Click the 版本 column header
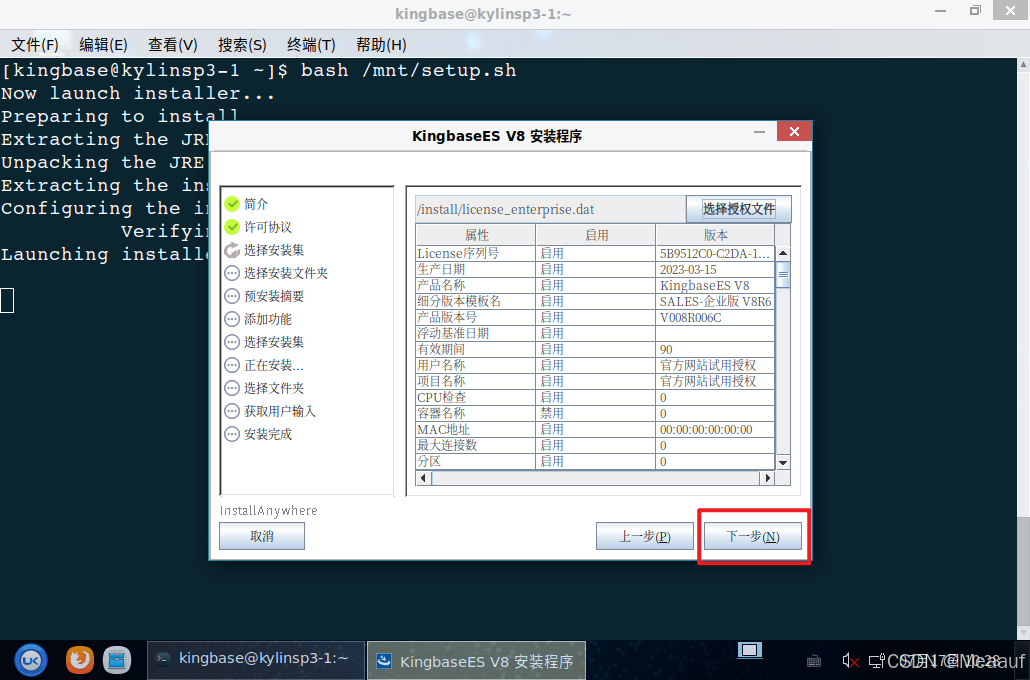1030x680 pixels. (x=715, y=235)
